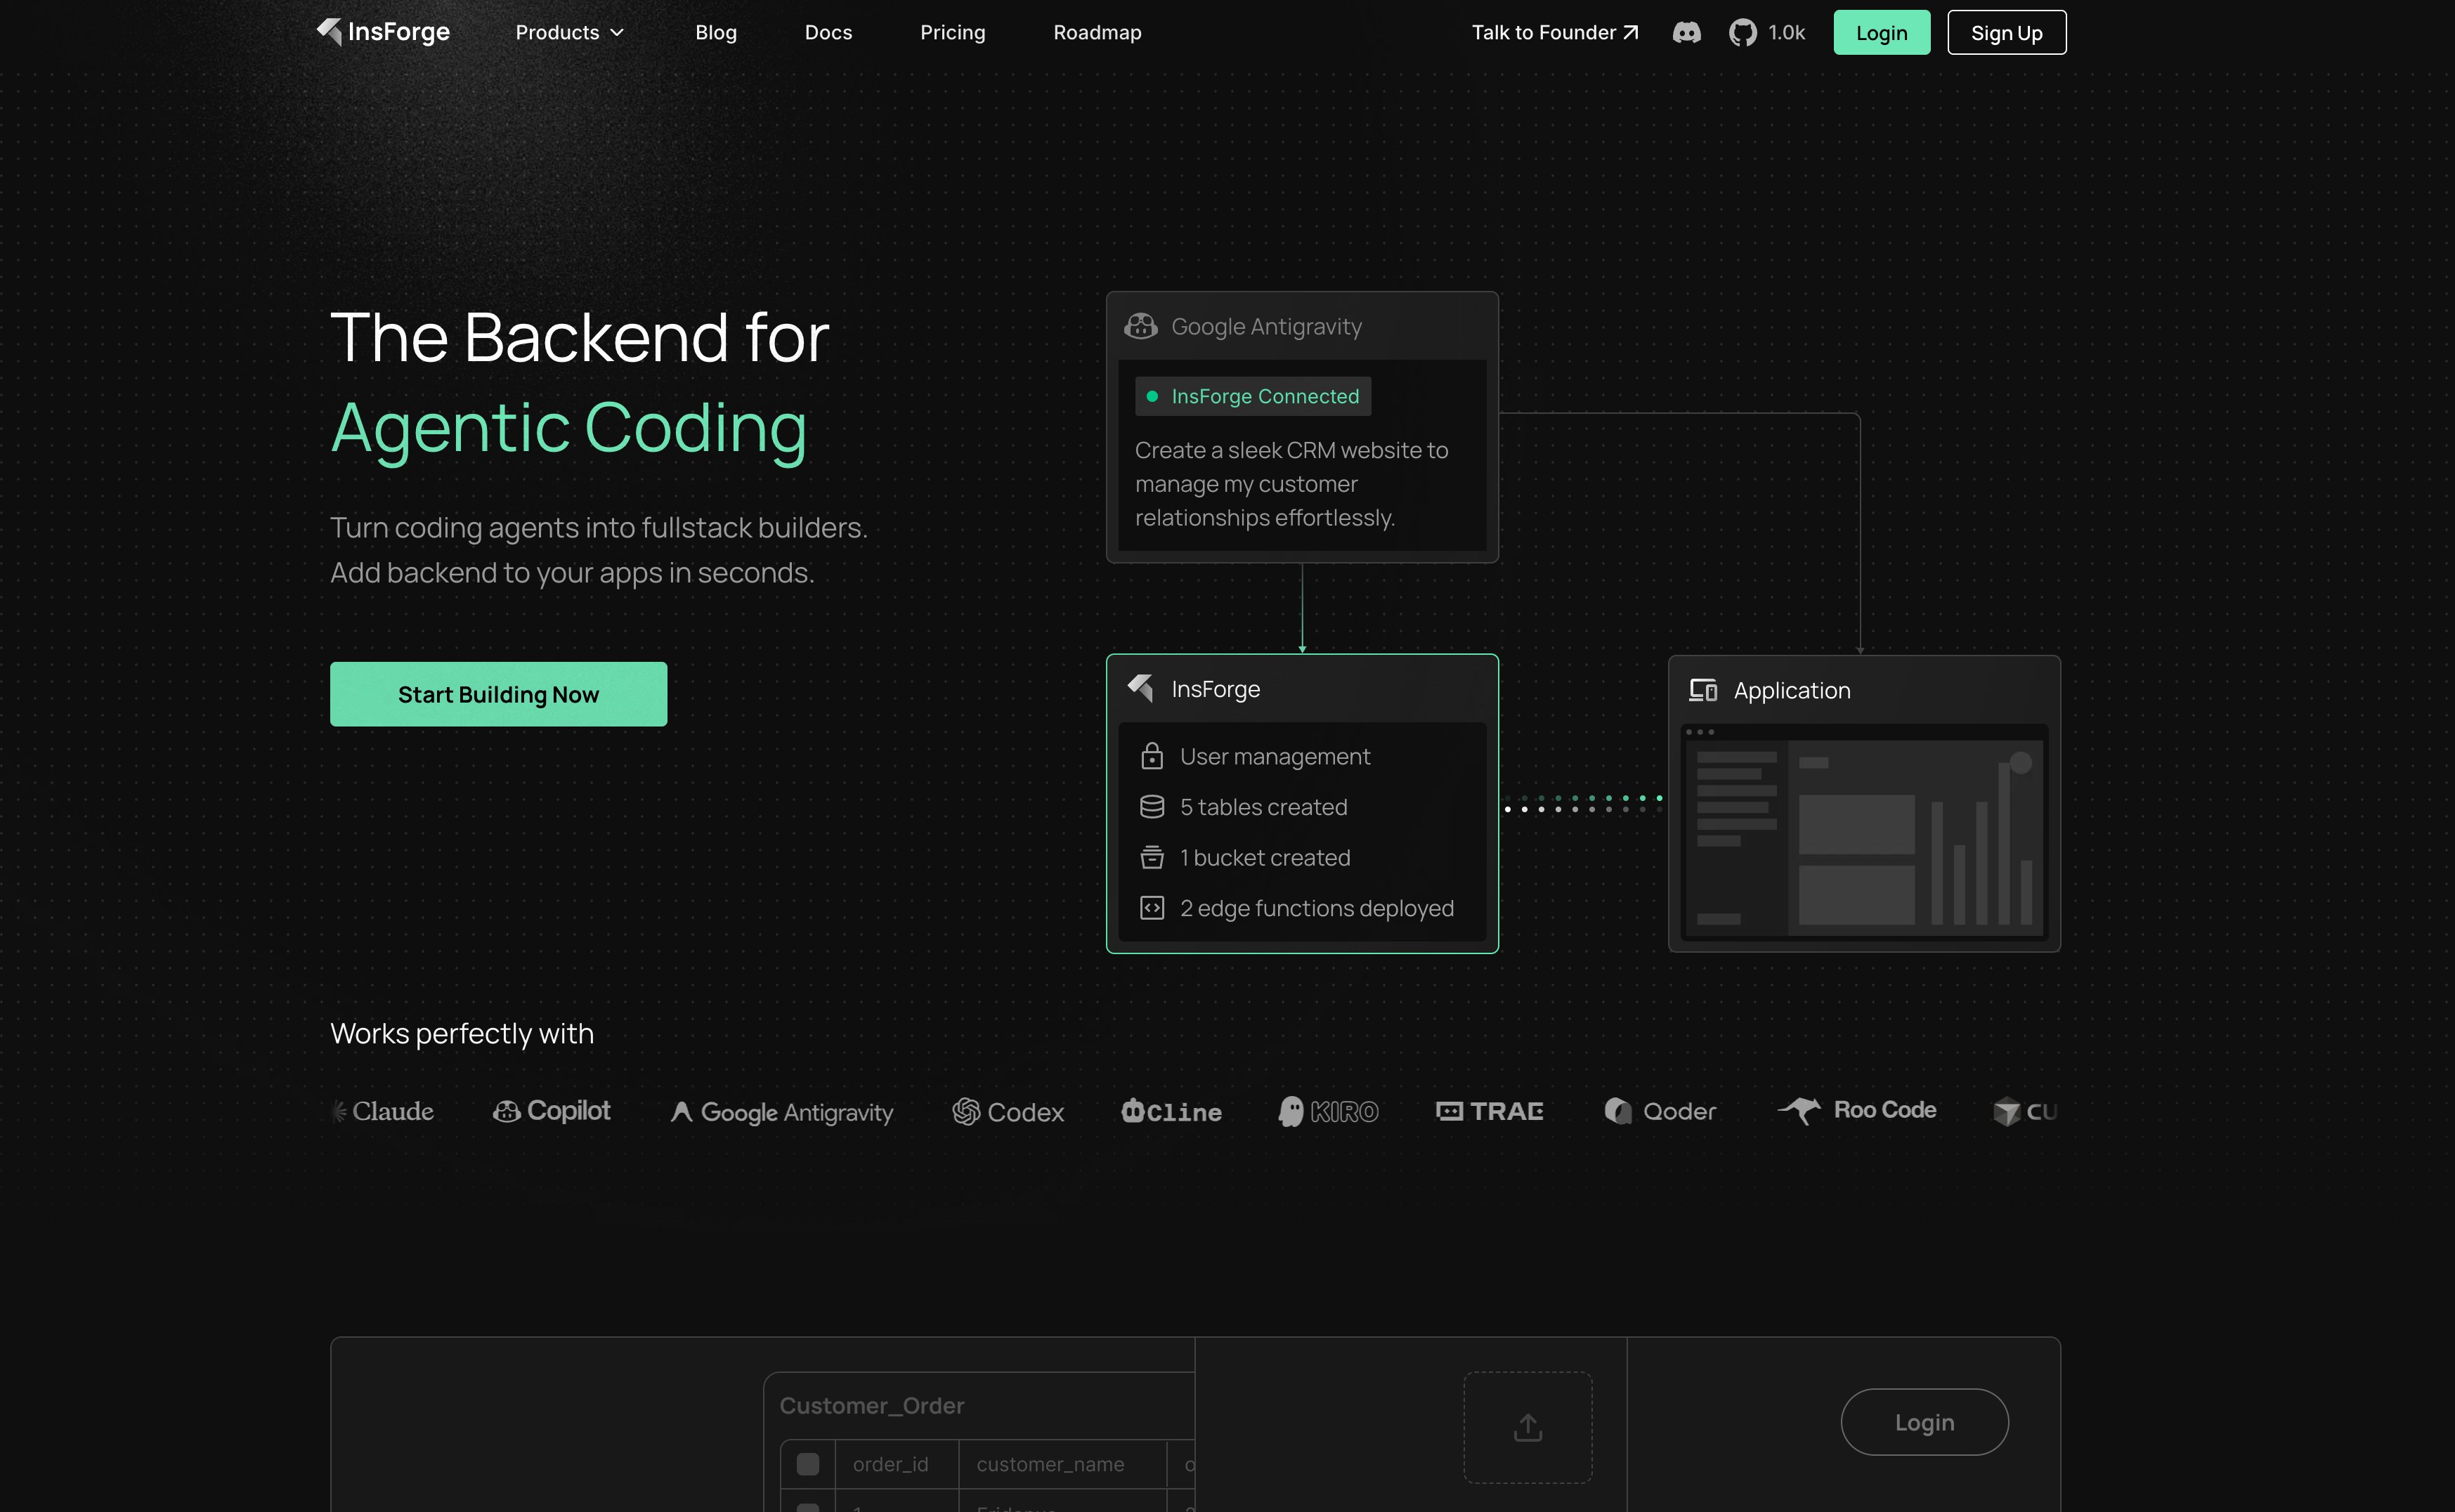Open the Discord icon link

coord(1686,33)
